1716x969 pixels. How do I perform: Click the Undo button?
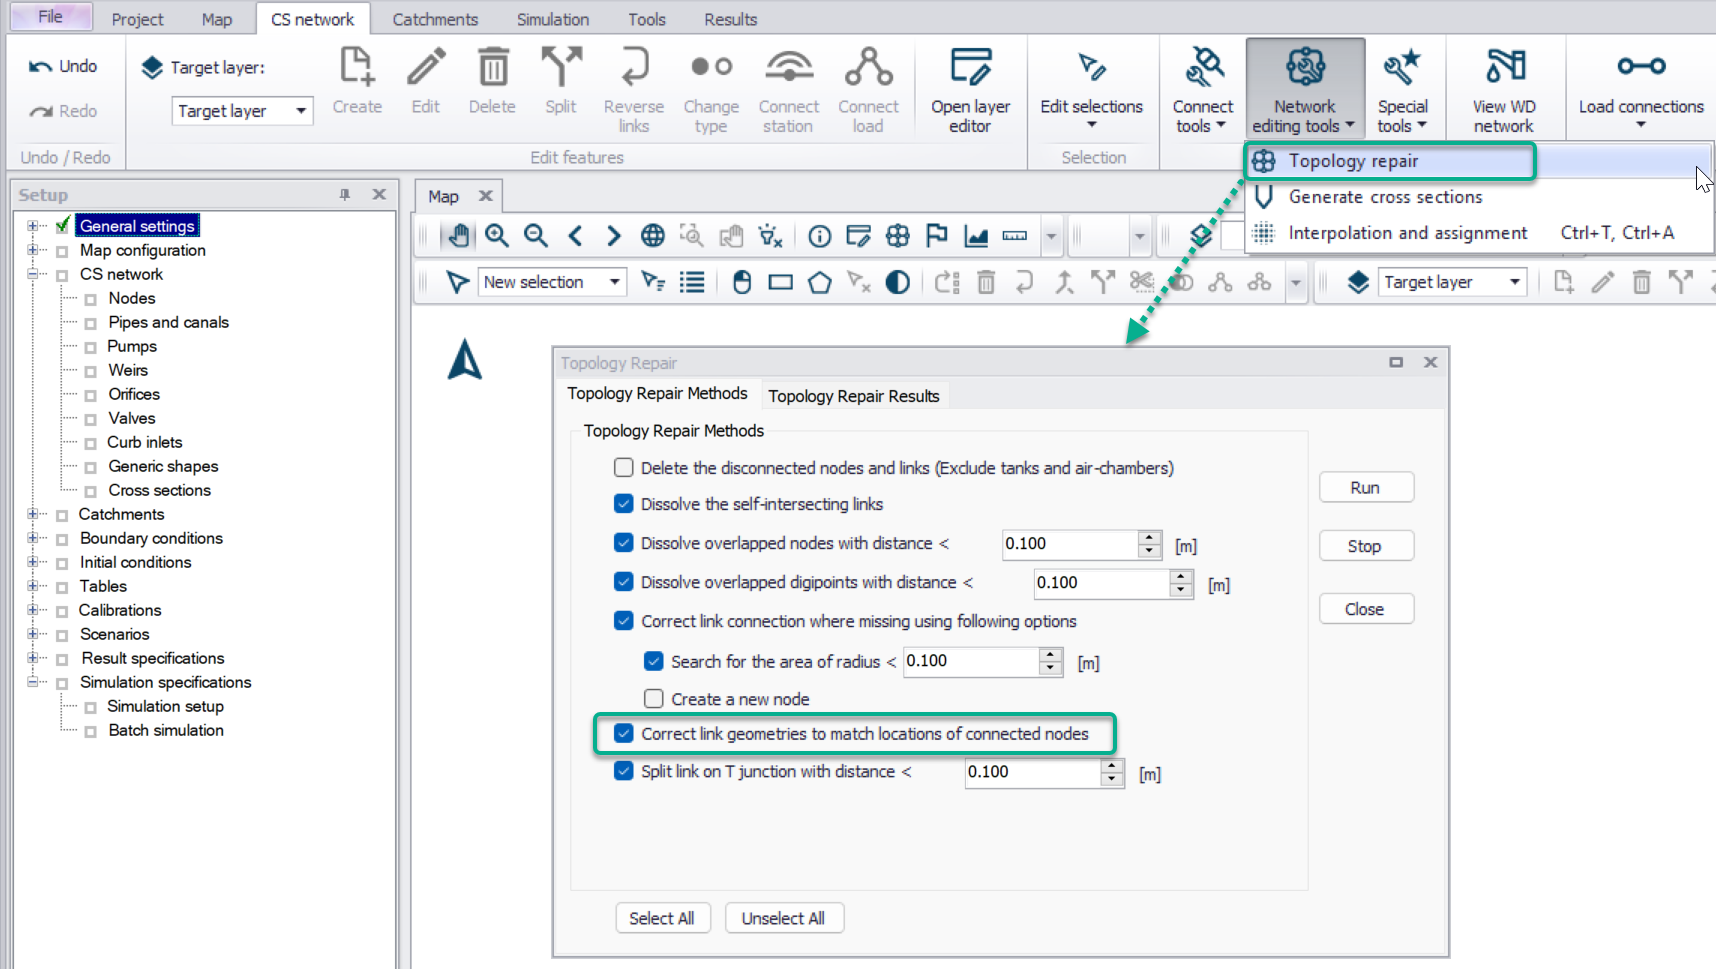coord(64,66)
